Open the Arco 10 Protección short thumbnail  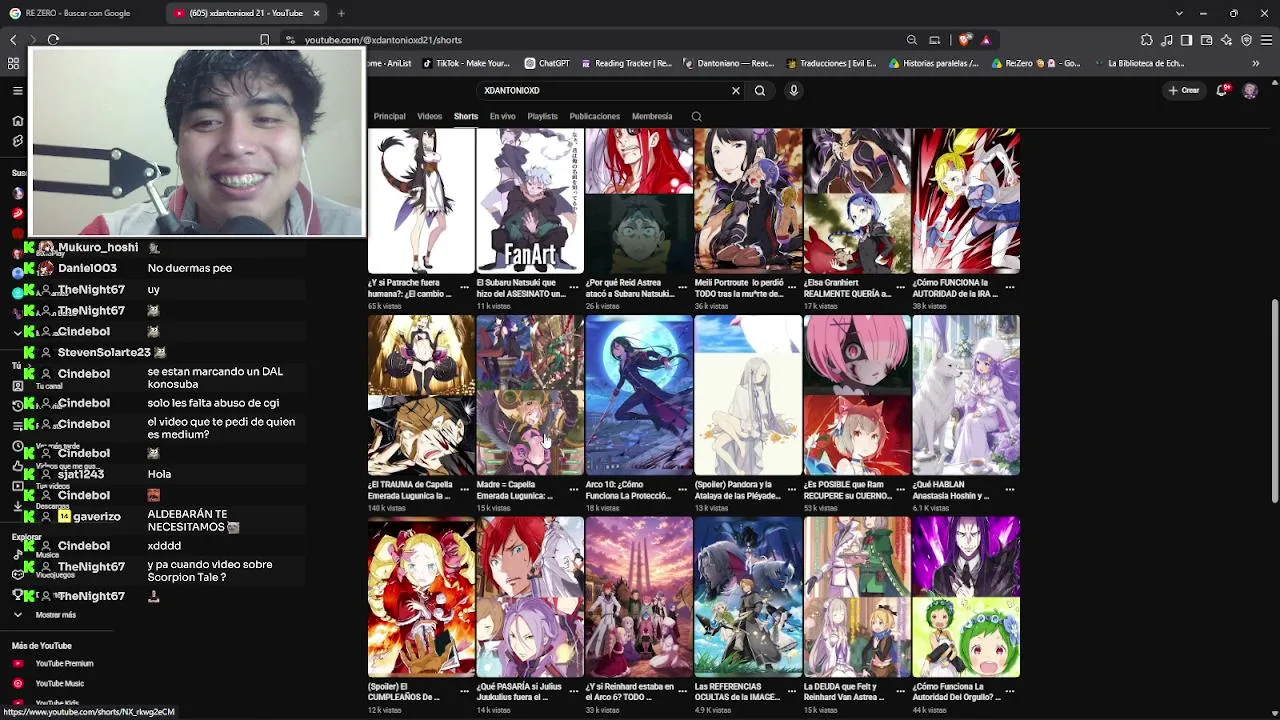click(x=639, y=395)
